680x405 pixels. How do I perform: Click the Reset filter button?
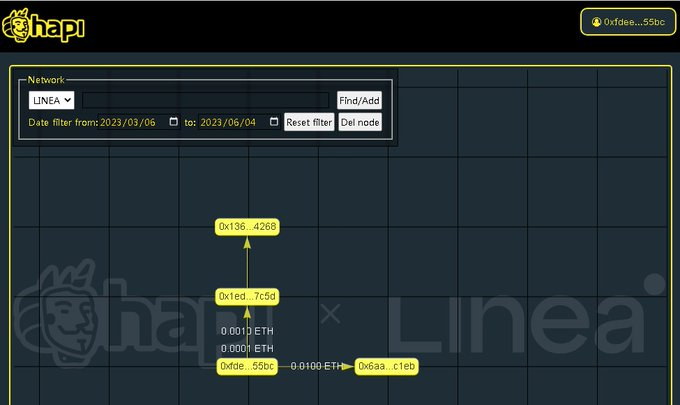(309, 122)
